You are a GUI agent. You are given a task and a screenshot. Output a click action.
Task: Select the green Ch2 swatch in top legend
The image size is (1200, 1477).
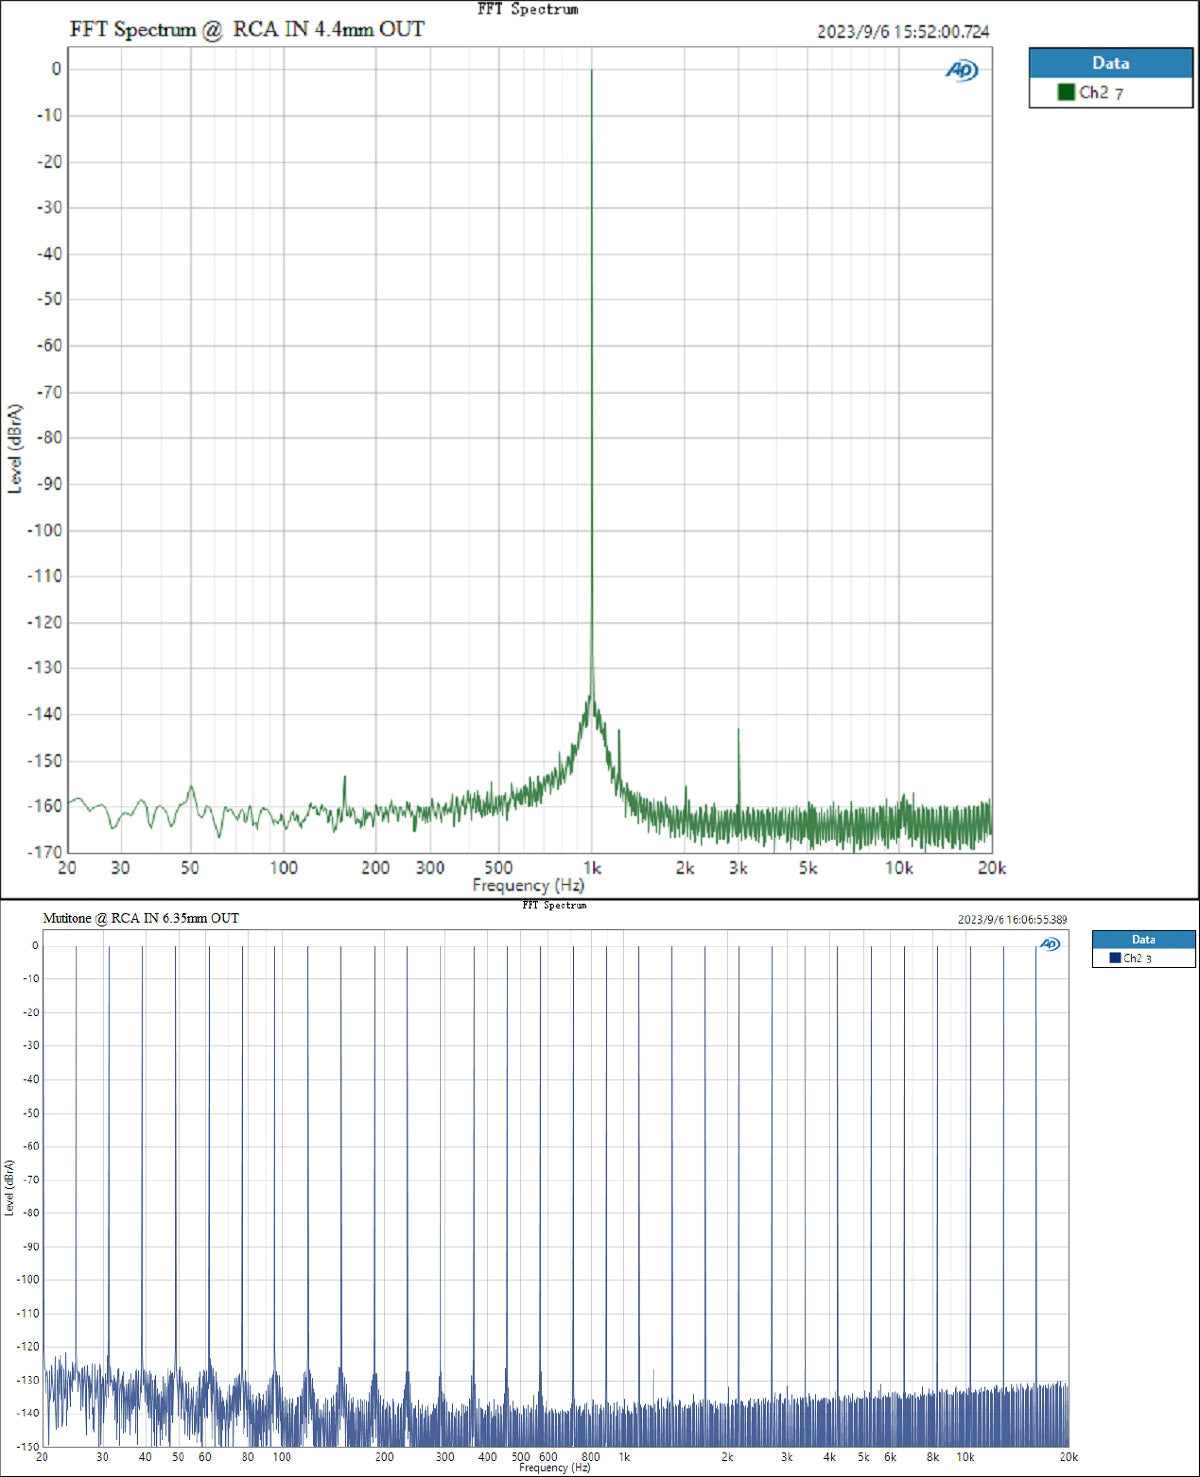1066,92
